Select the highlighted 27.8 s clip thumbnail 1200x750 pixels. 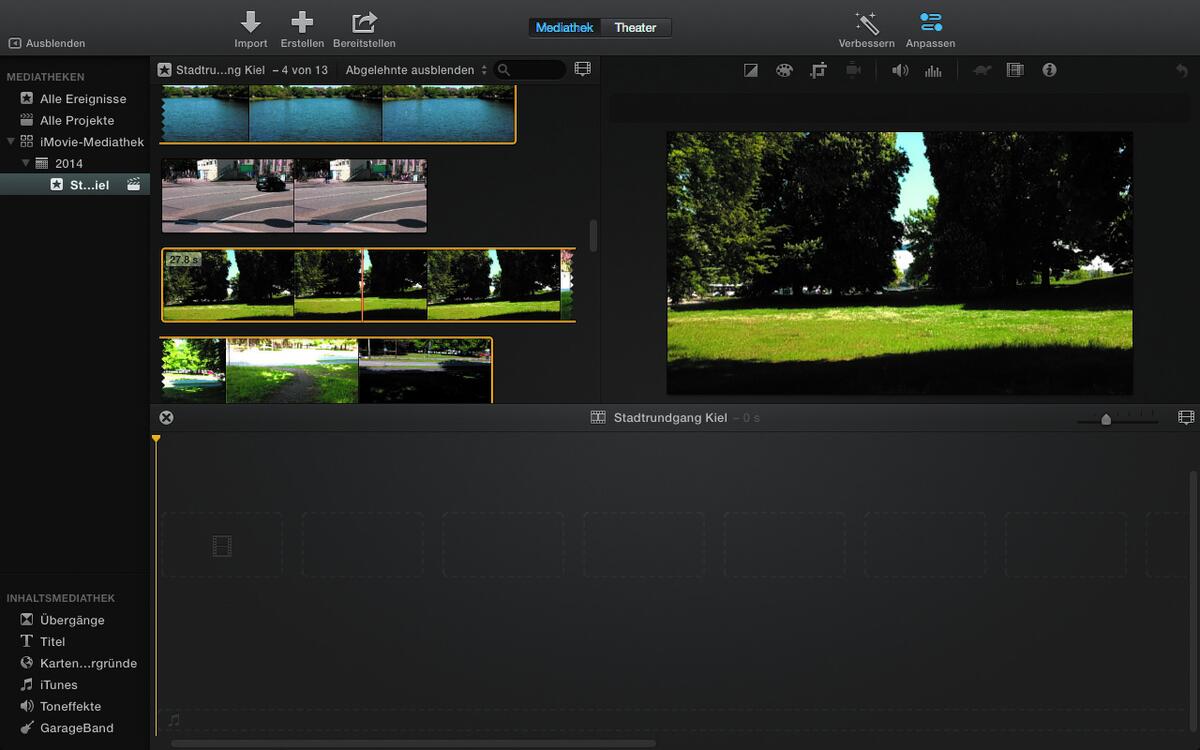click(x=365, y=283)
